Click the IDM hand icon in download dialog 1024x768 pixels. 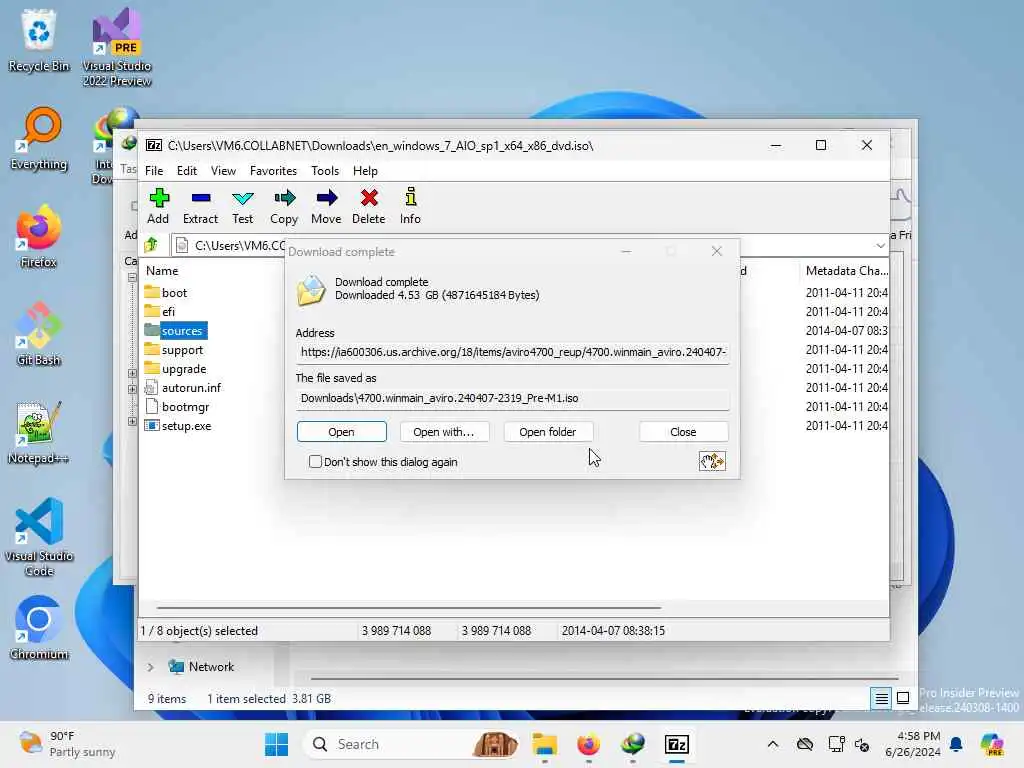712,461
